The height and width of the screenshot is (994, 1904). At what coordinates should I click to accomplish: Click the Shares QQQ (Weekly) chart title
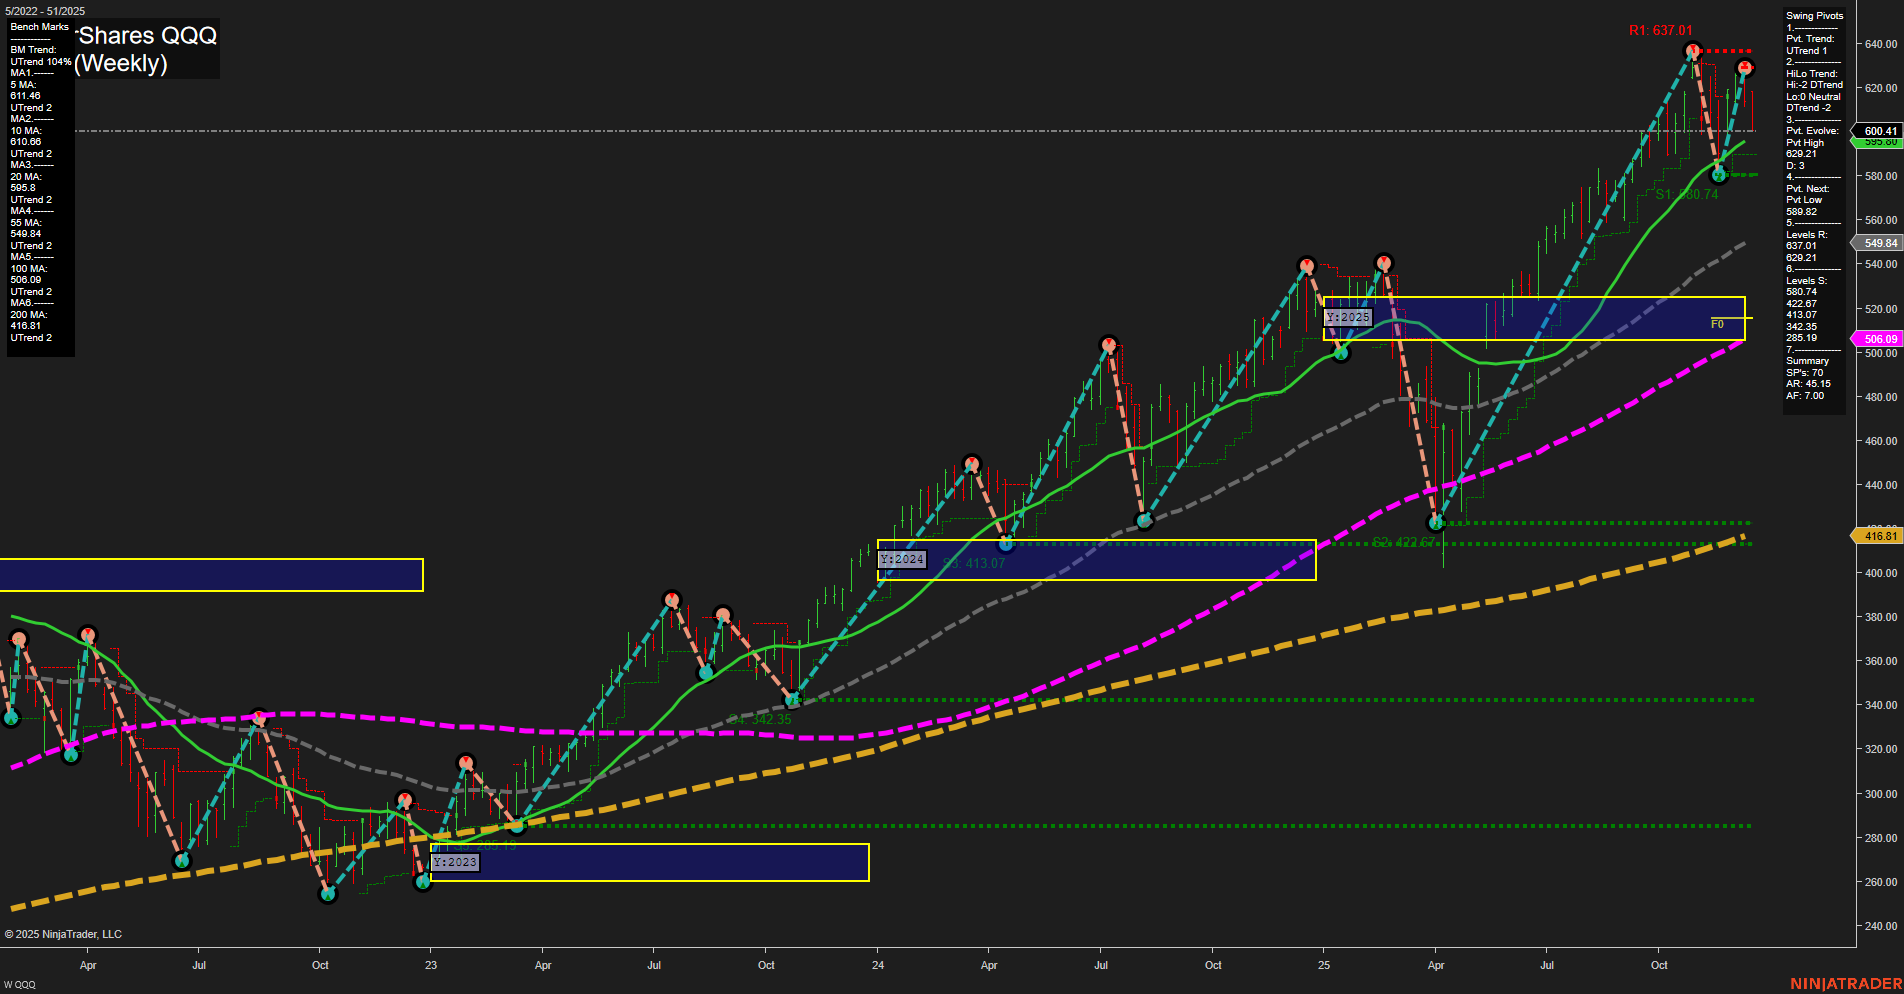click(147, 49)
